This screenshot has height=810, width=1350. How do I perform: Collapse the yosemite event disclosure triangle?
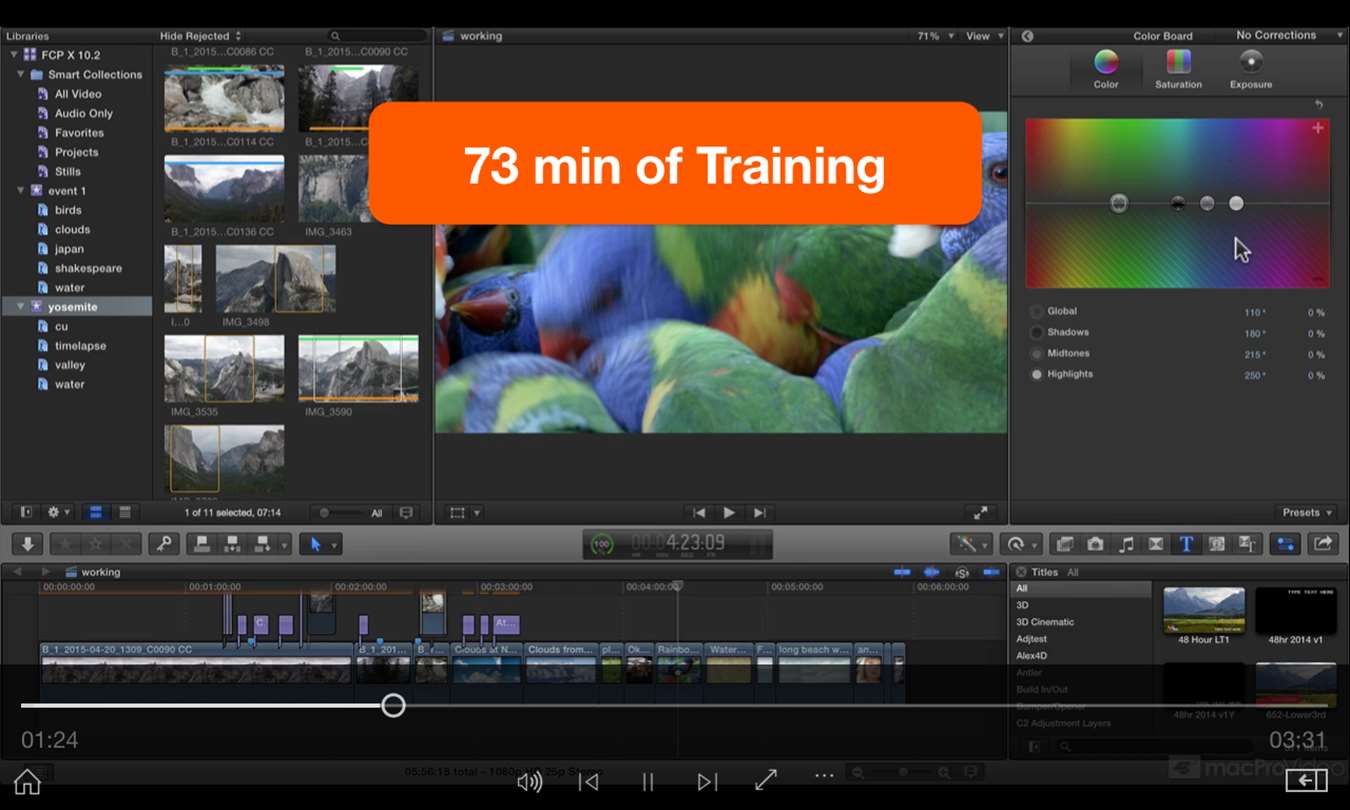pyautogui.click(x=22, y=307)
